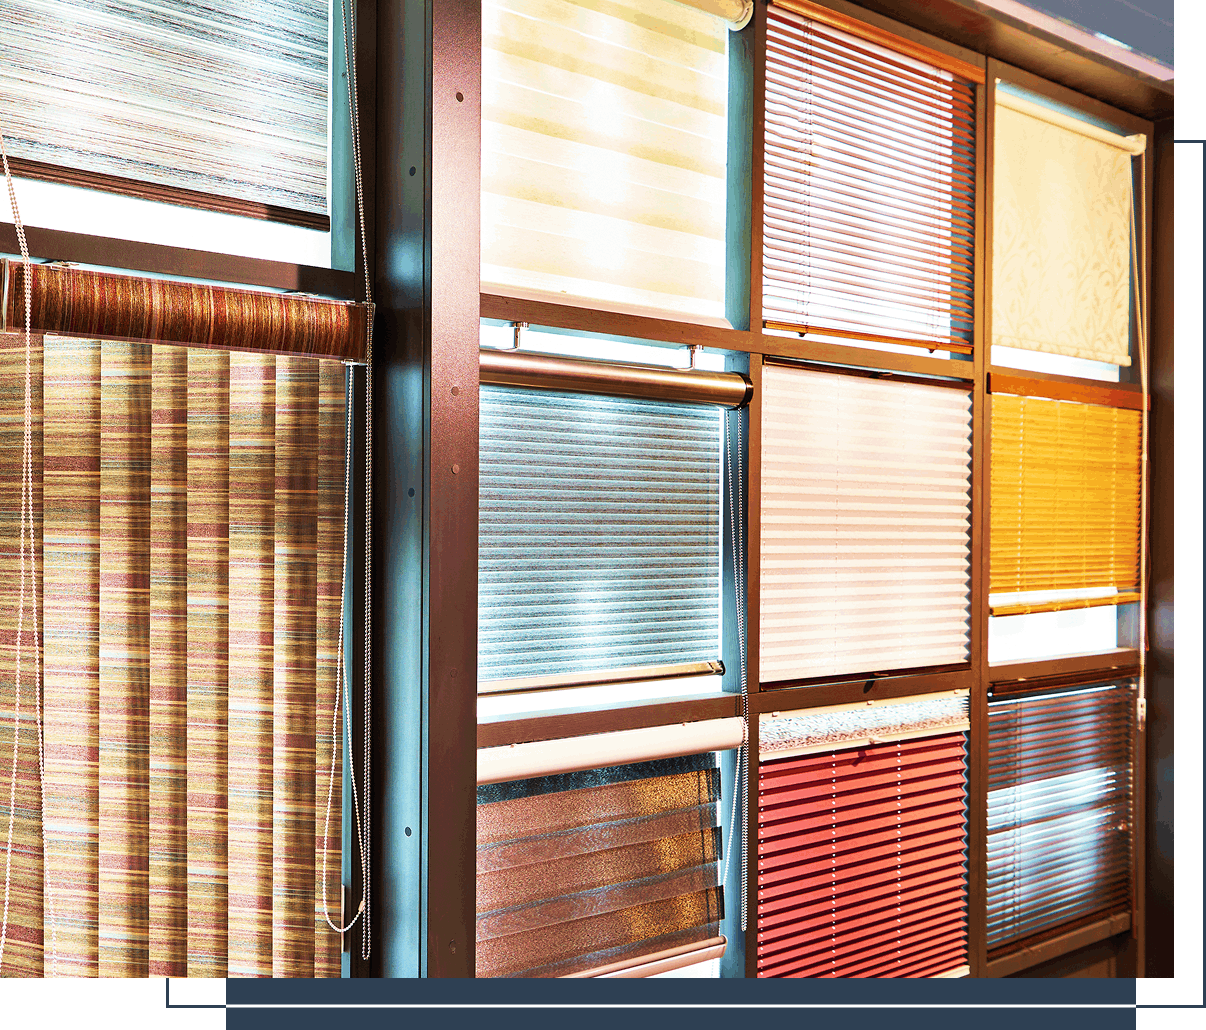Click the dark navy bar below the photo
Viewport: 1206px width, 1030px height.
pyautogui.click(x=680, y=1018)
